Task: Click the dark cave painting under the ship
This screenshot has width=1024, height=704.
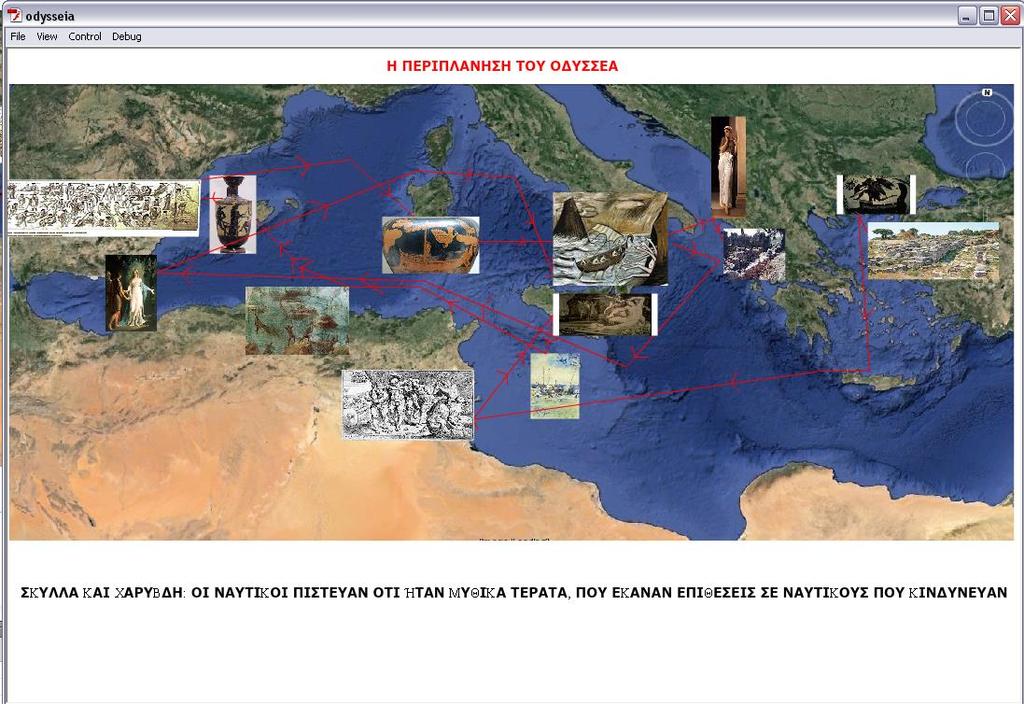Action: click(605, 315)
